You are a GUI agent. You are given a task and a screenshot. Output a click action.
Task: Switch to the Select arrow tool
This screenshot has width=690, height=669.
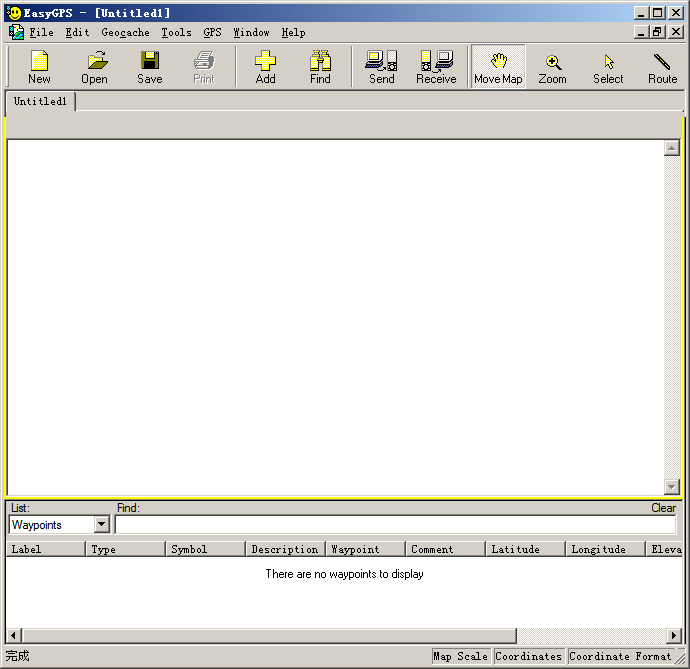coord(608,67)
